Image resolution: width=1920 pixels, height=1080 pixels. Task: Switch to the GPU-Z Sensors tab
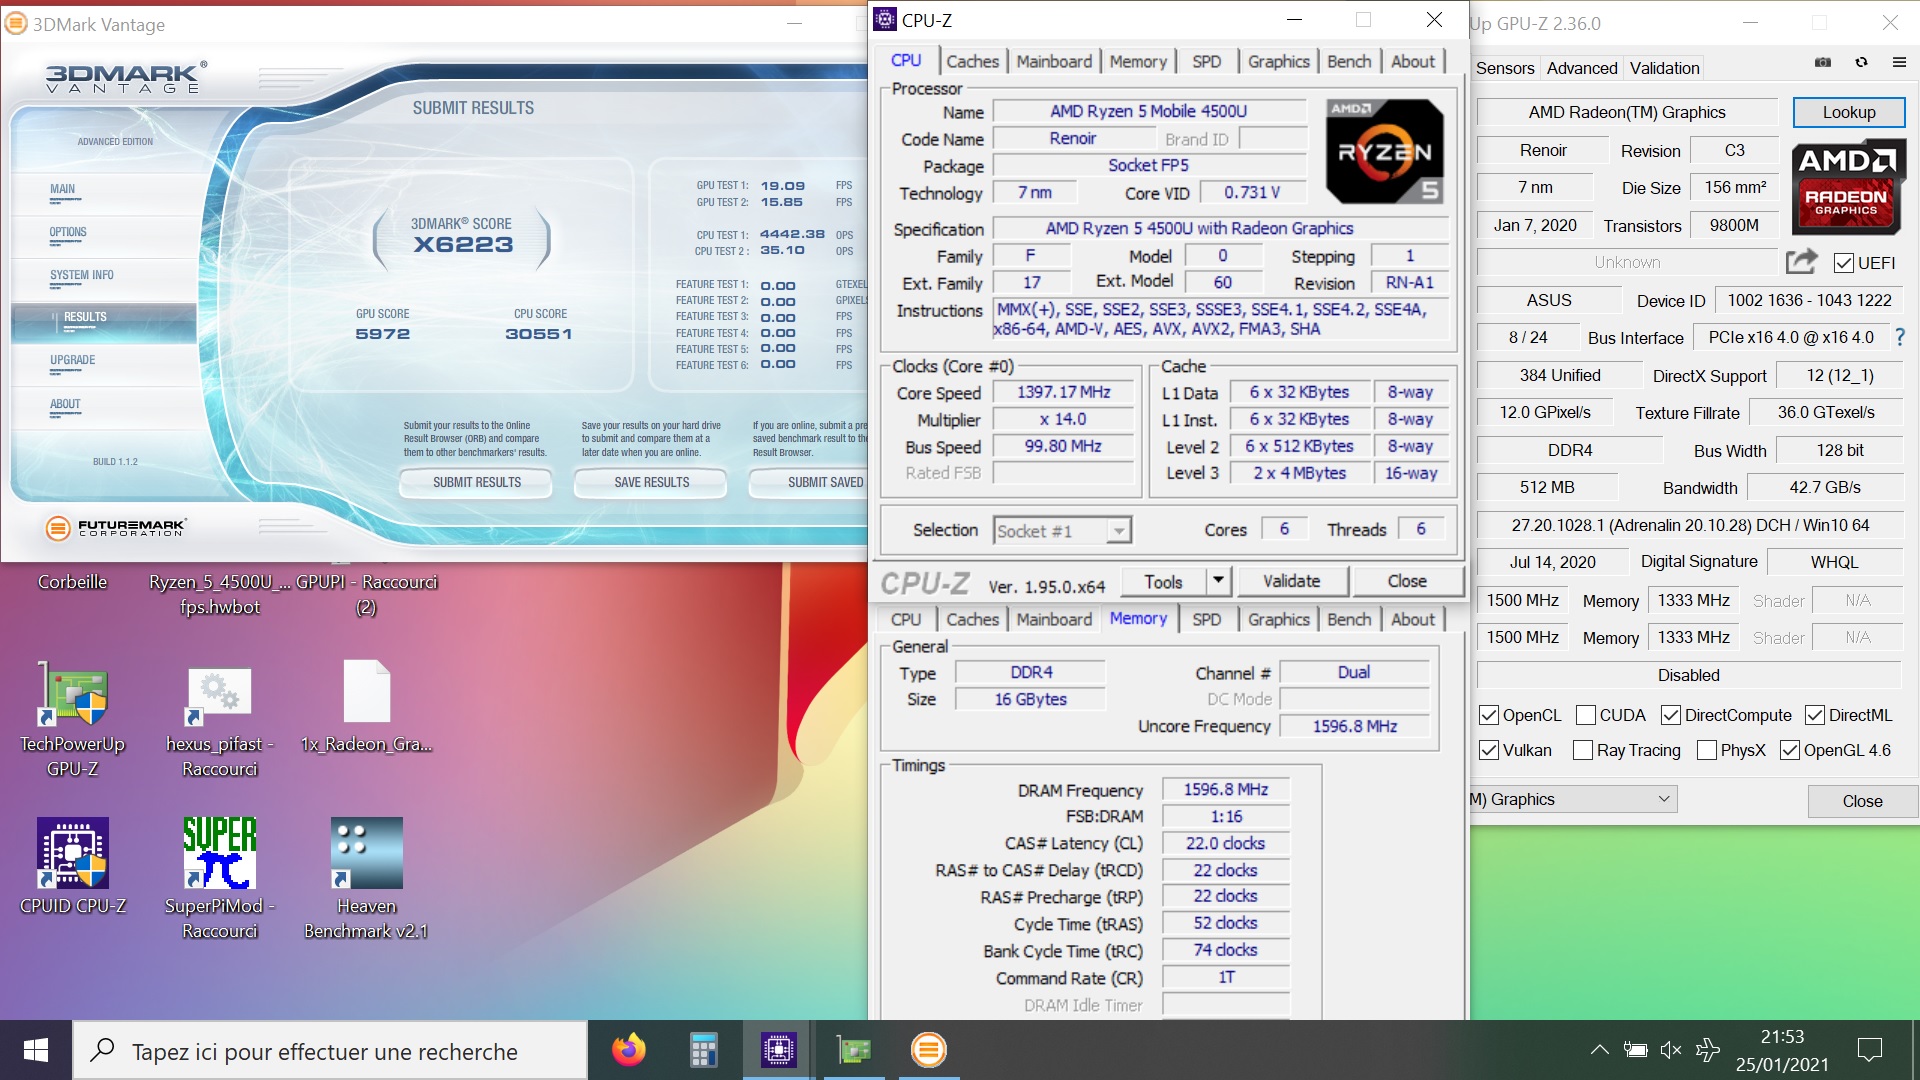coord(1505,68)
